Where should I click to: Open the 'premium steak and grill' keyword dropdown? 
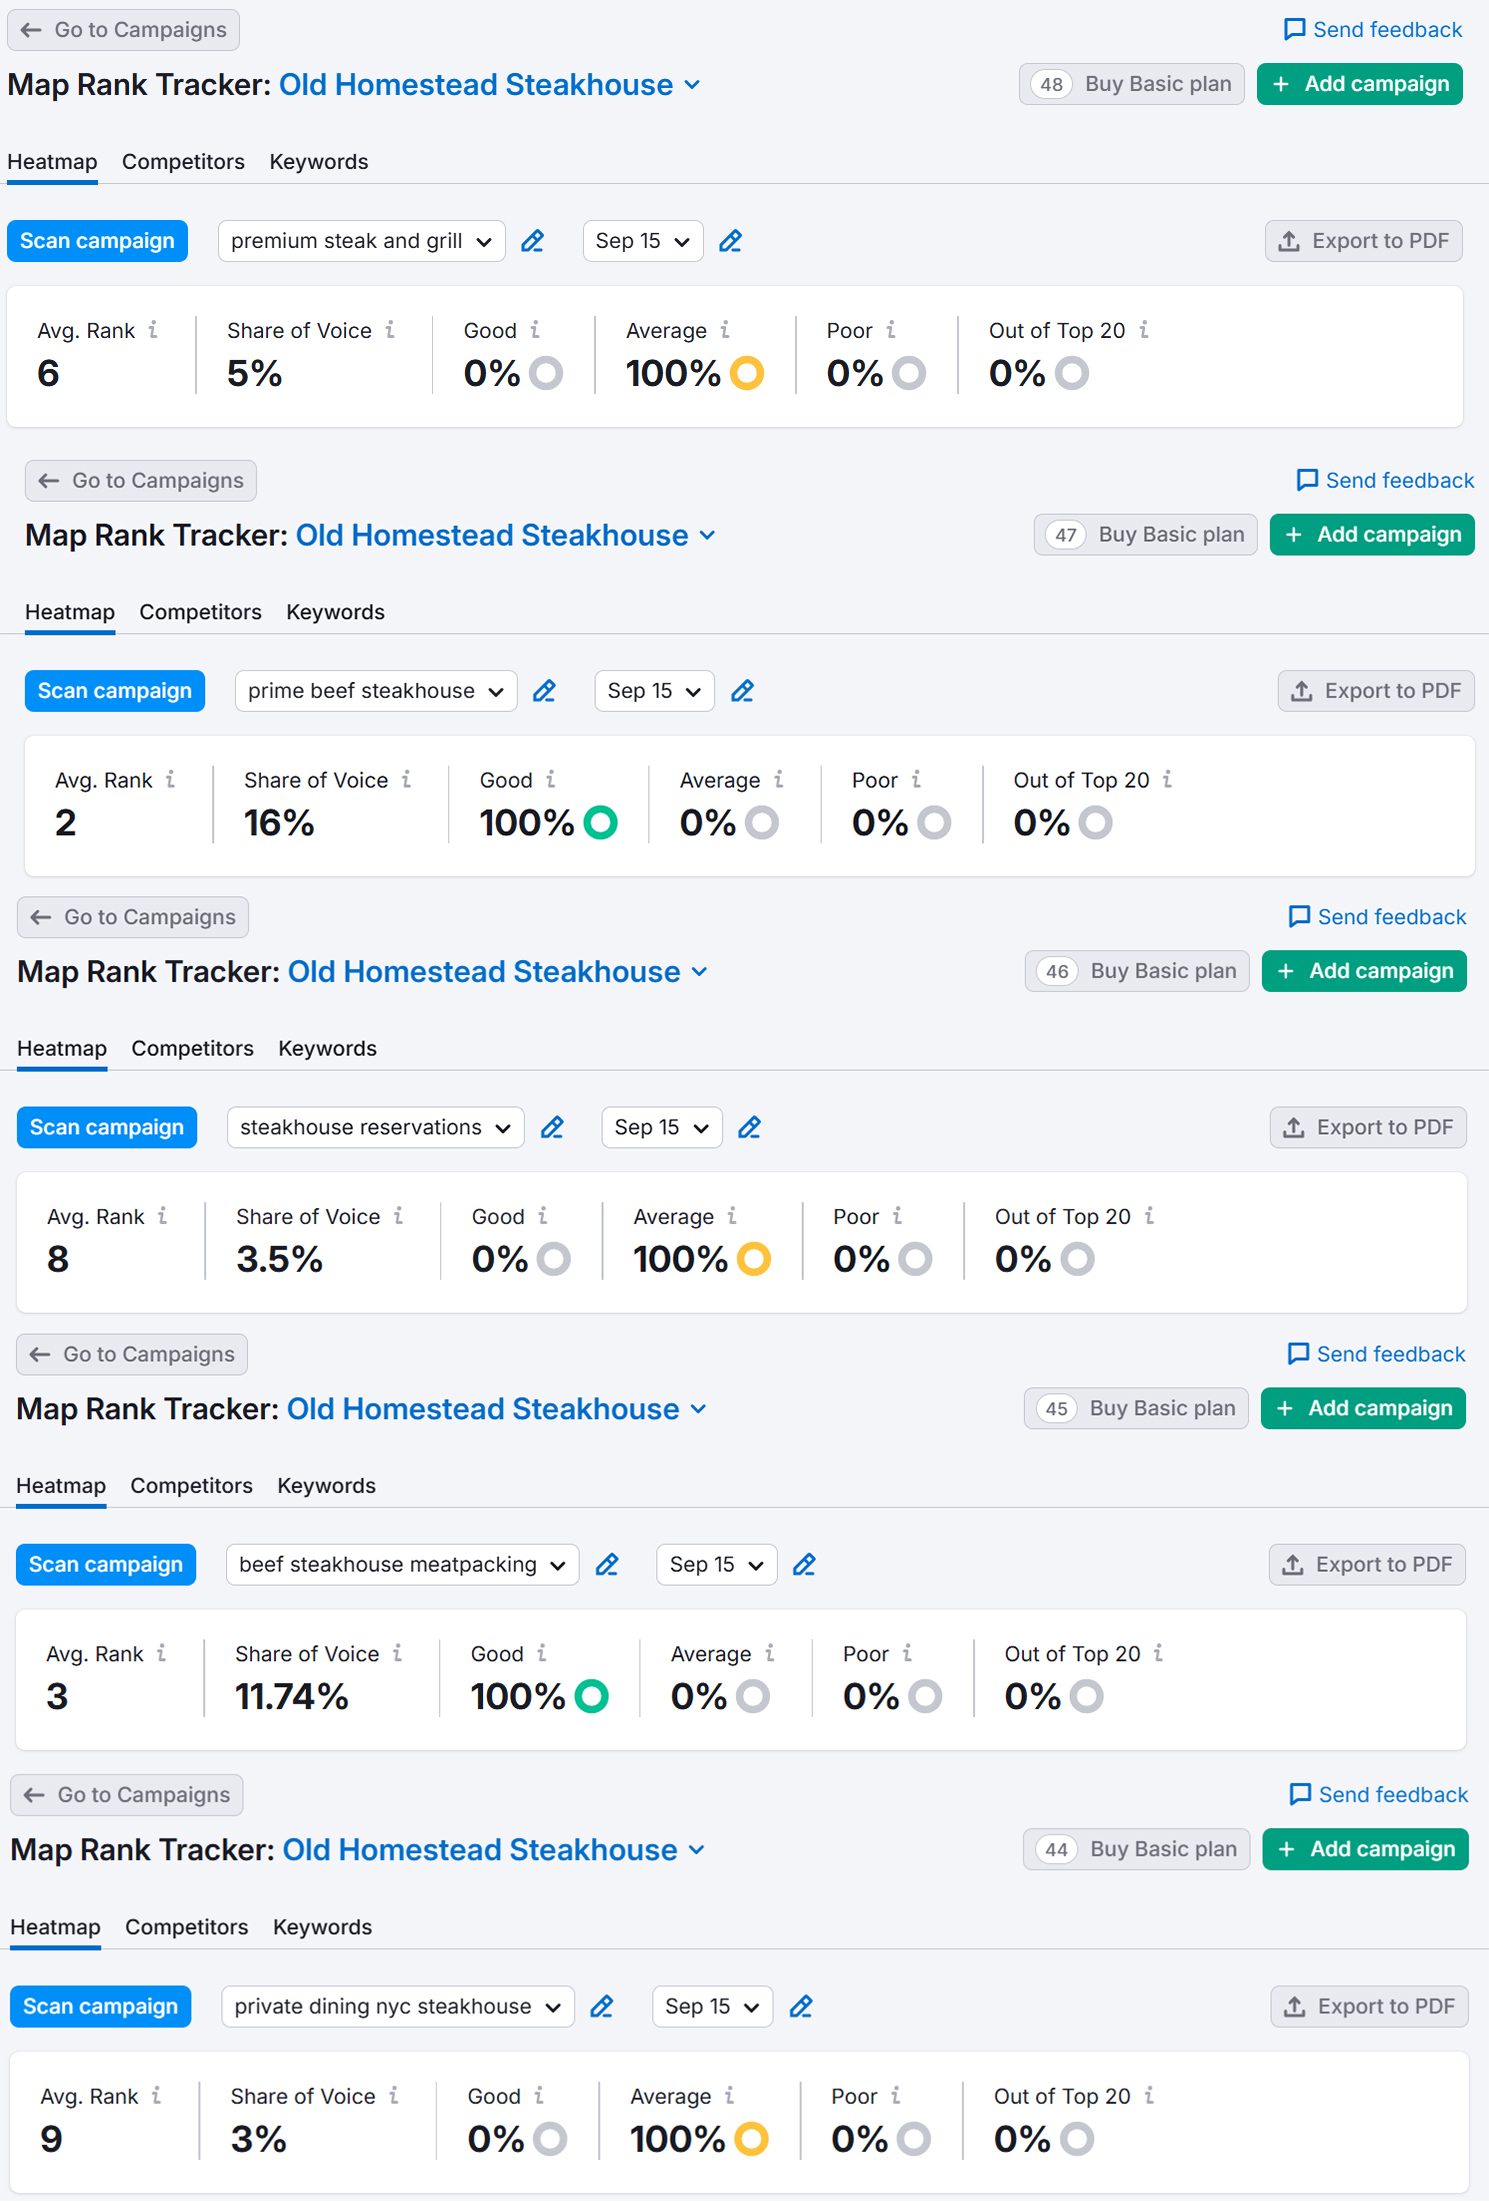point(361,241)
